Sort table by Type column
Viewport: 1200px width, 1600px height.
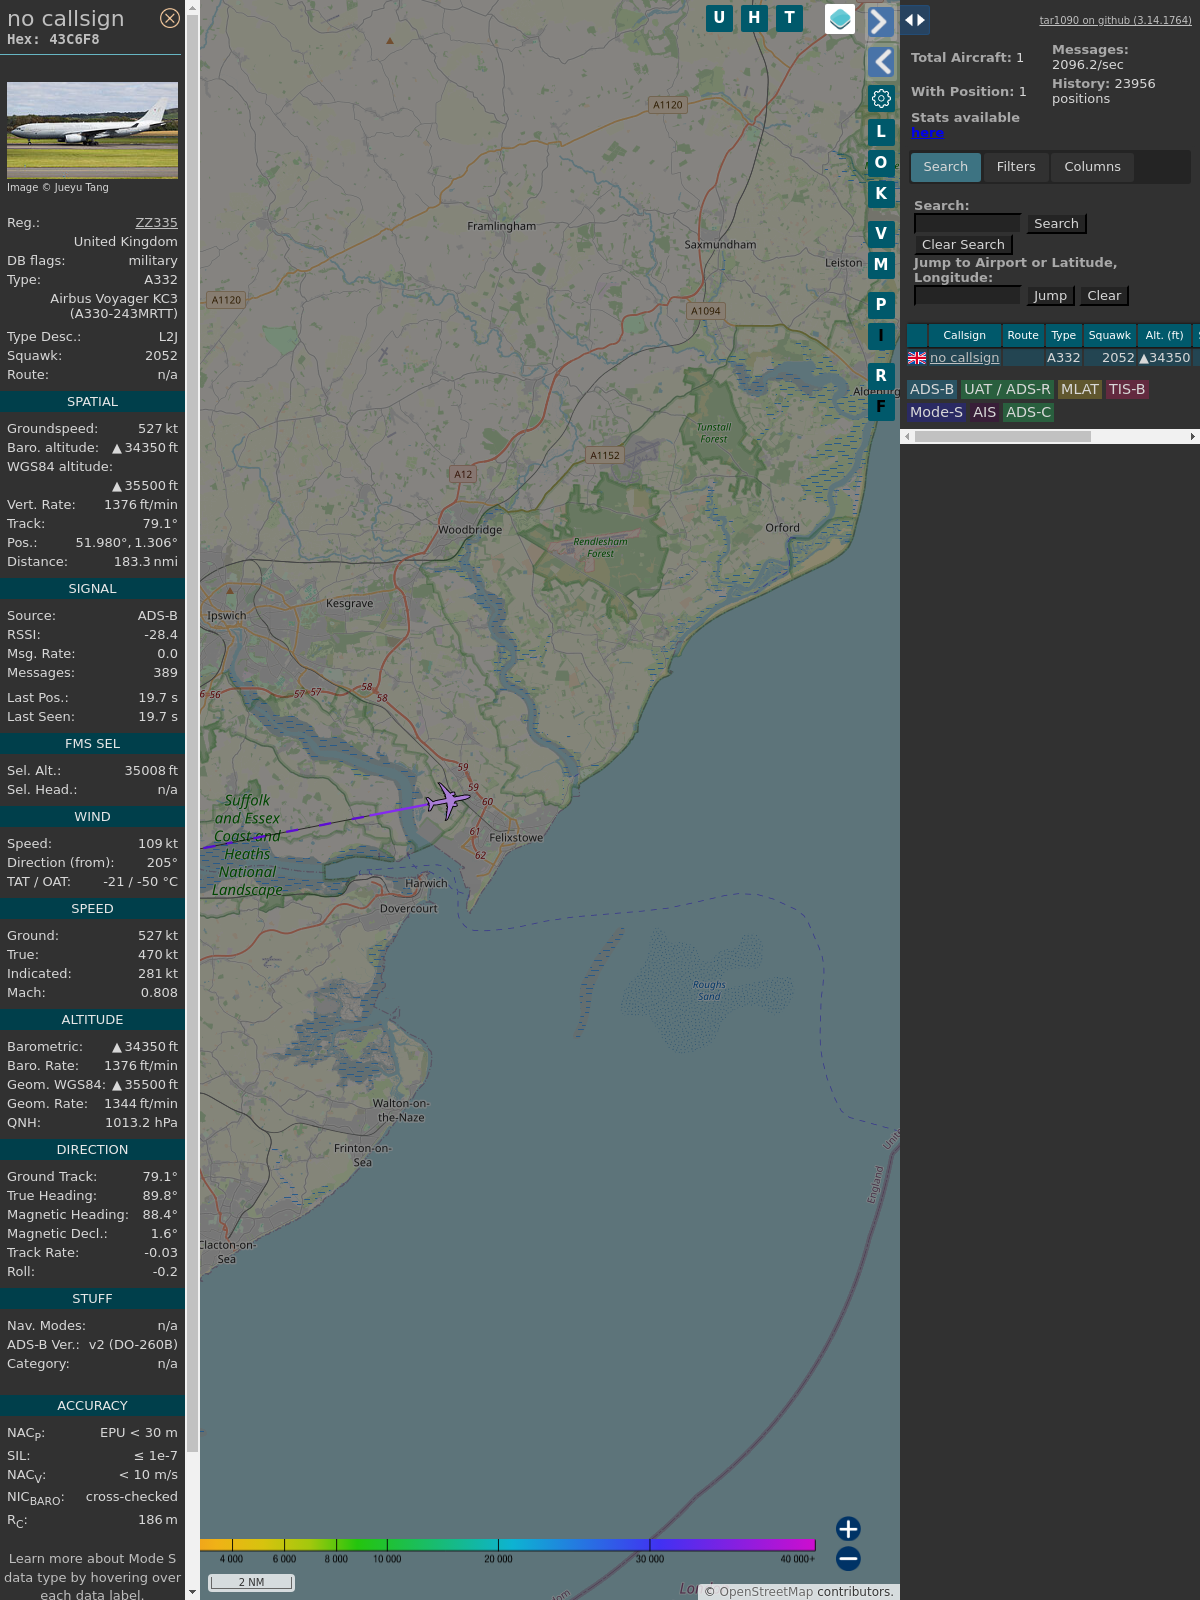(x=1064, y=336)
